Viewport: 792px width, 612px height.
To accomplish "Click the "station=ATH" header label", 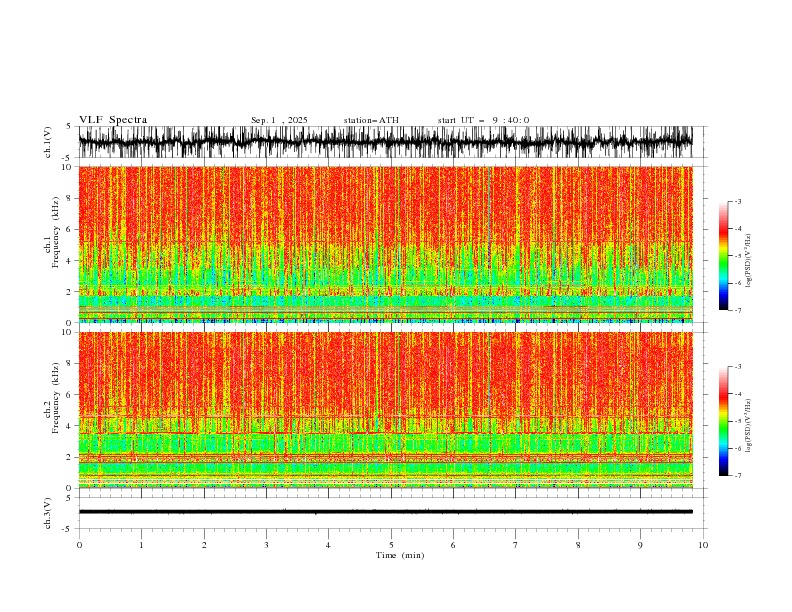I will click(371, 120).
